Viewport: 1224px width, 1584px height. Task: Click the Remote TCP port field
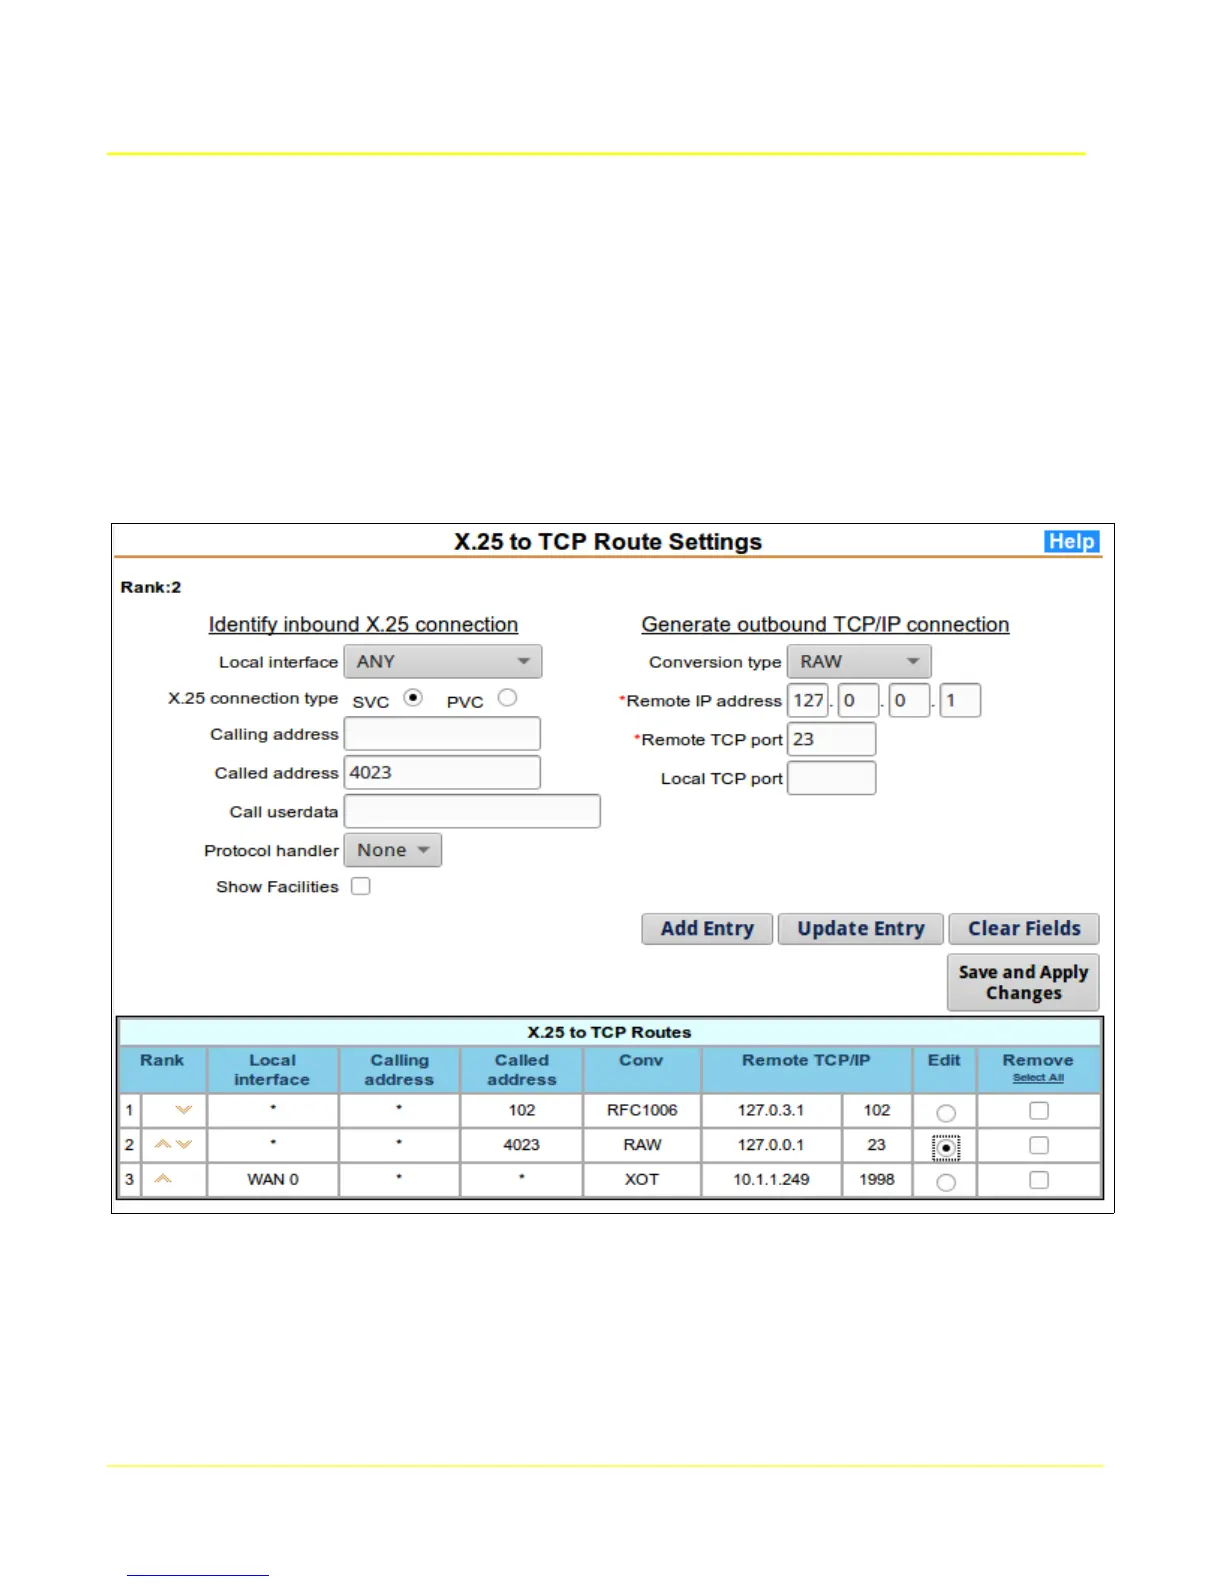[x=832, y=739]
